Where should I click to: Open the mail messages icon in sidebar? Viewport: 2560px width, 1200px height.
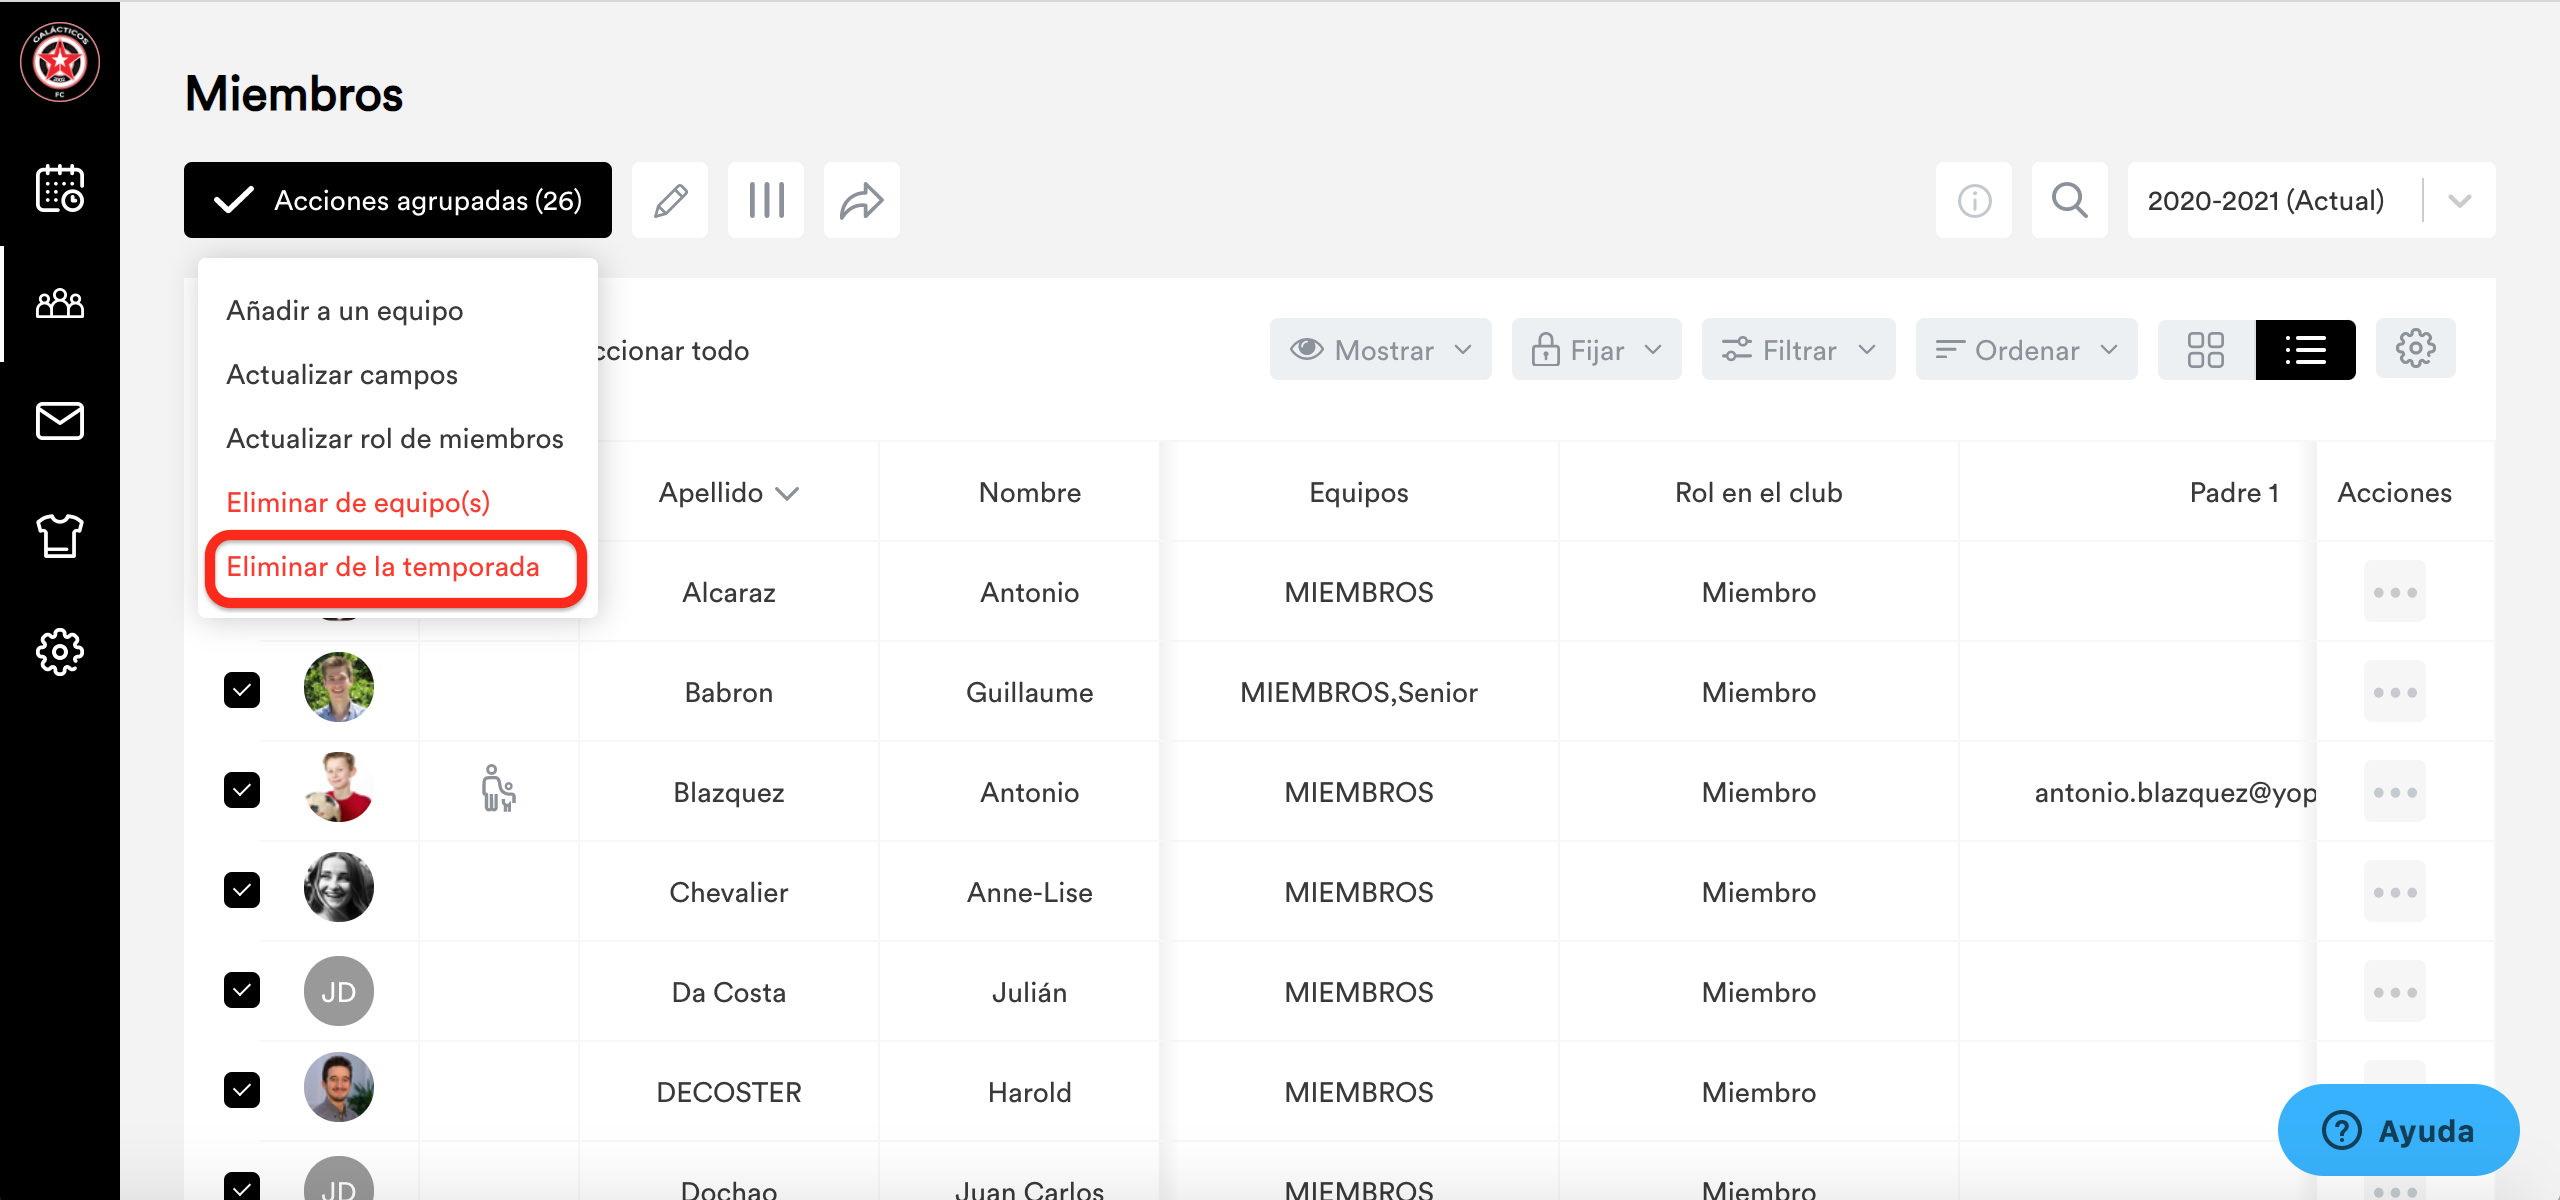click(x=60, y=421)
